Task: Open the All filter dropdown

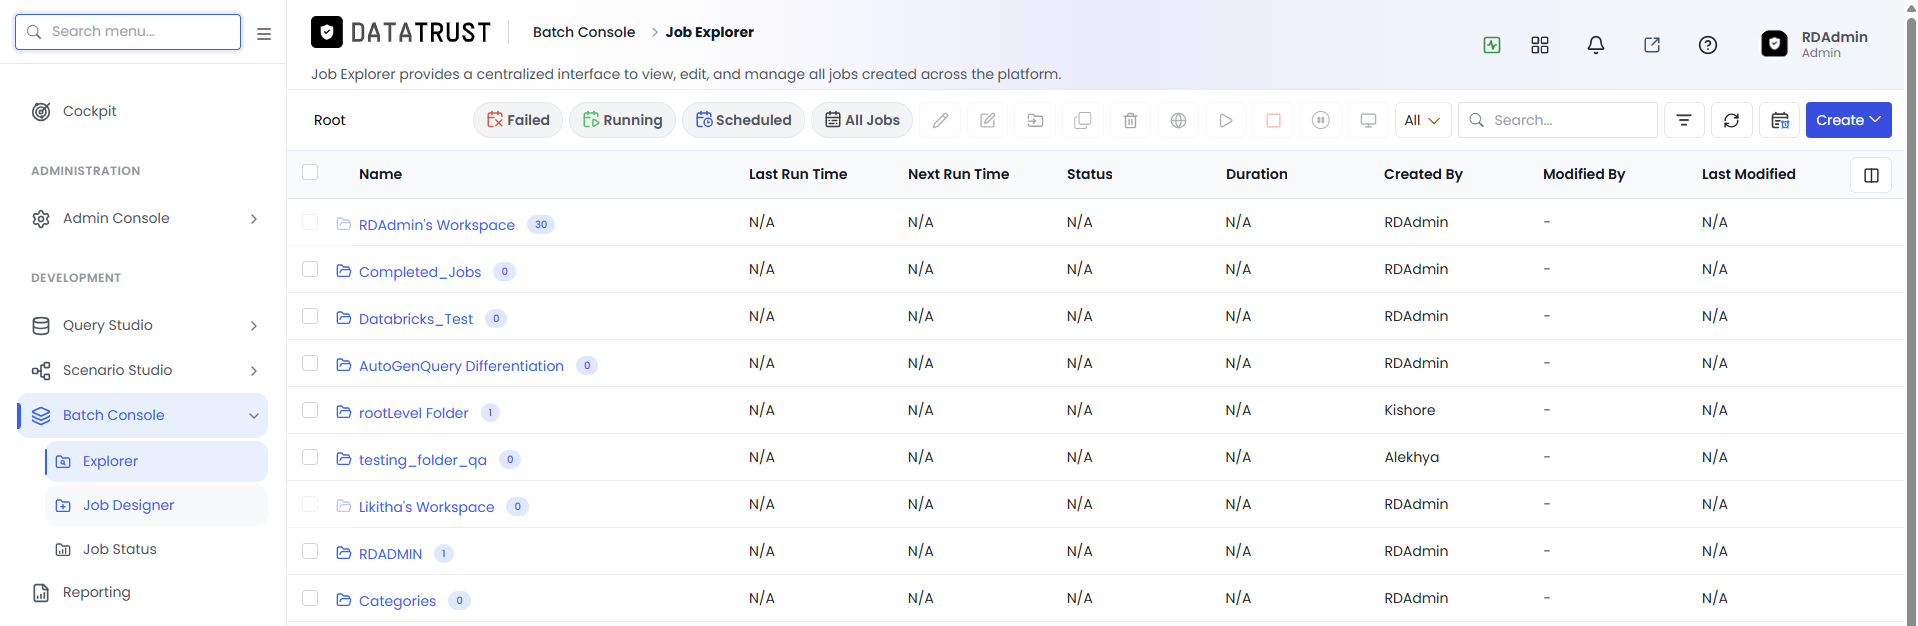Action: [1422, 120]
